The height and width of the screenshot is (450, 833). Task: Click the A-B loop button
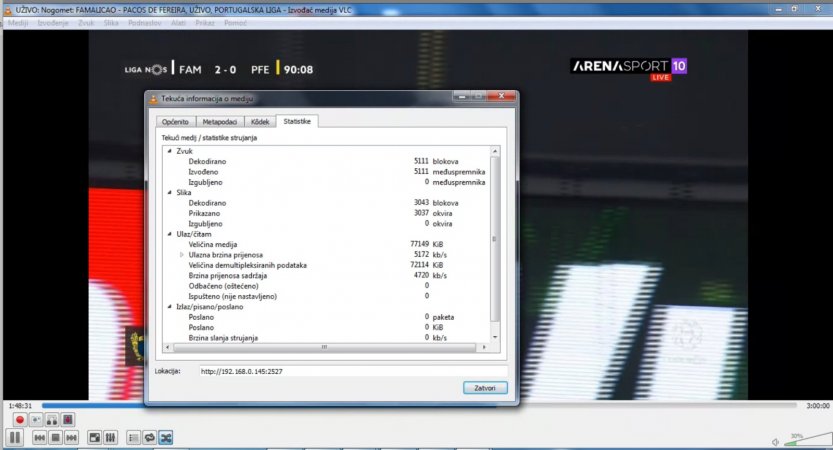tap(52, 420)
